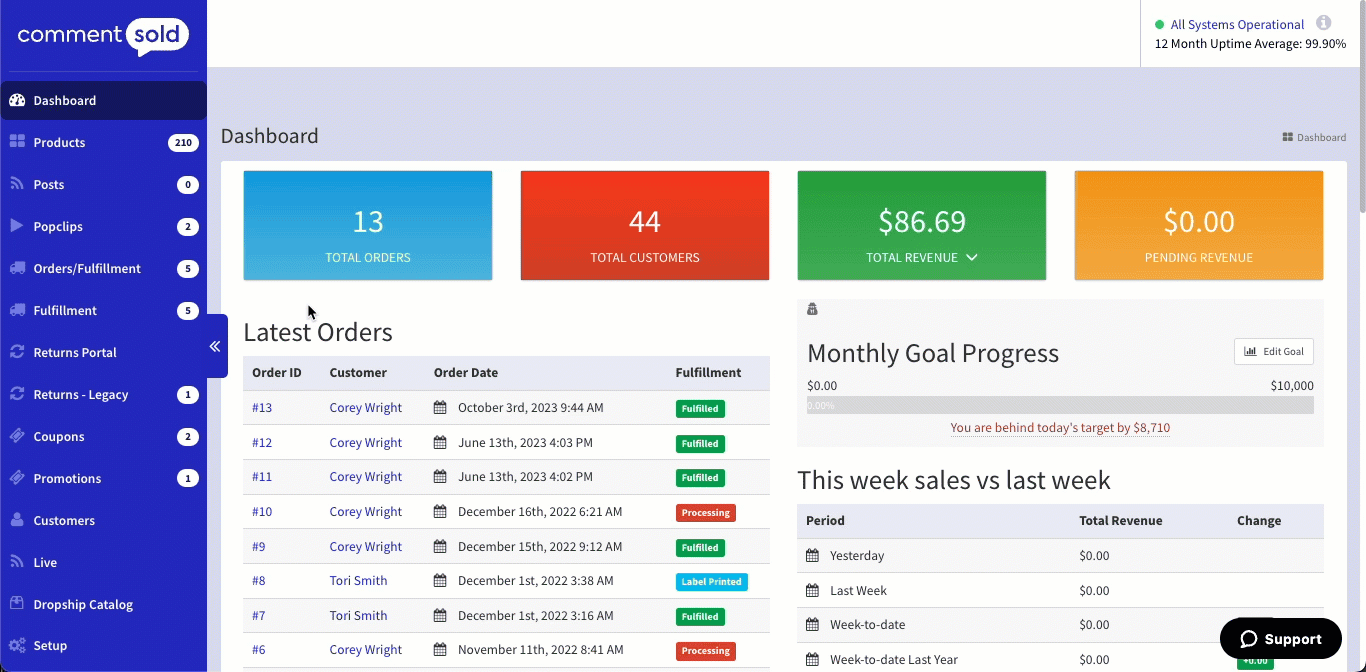
Task: Click the Products grid icon in sidebar
Action: pyautogui.click(x=17, y=142)
